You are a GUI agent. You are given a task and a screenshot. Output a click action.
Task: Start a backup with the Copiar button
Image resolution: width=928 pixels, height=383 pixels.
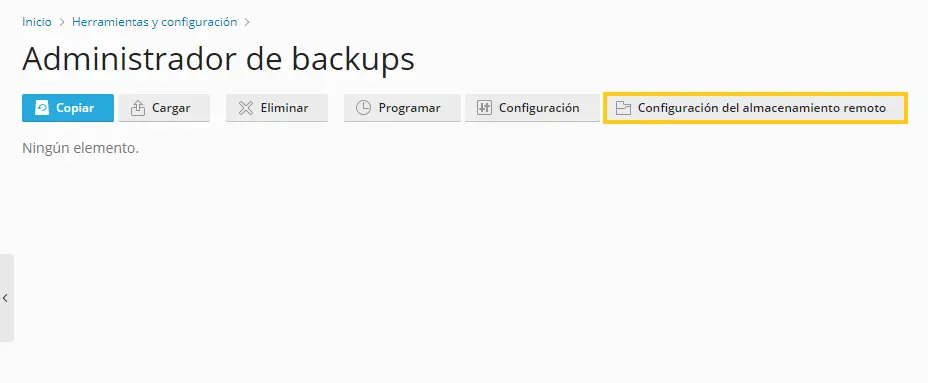pyautogui.click(x=68, y=108)
